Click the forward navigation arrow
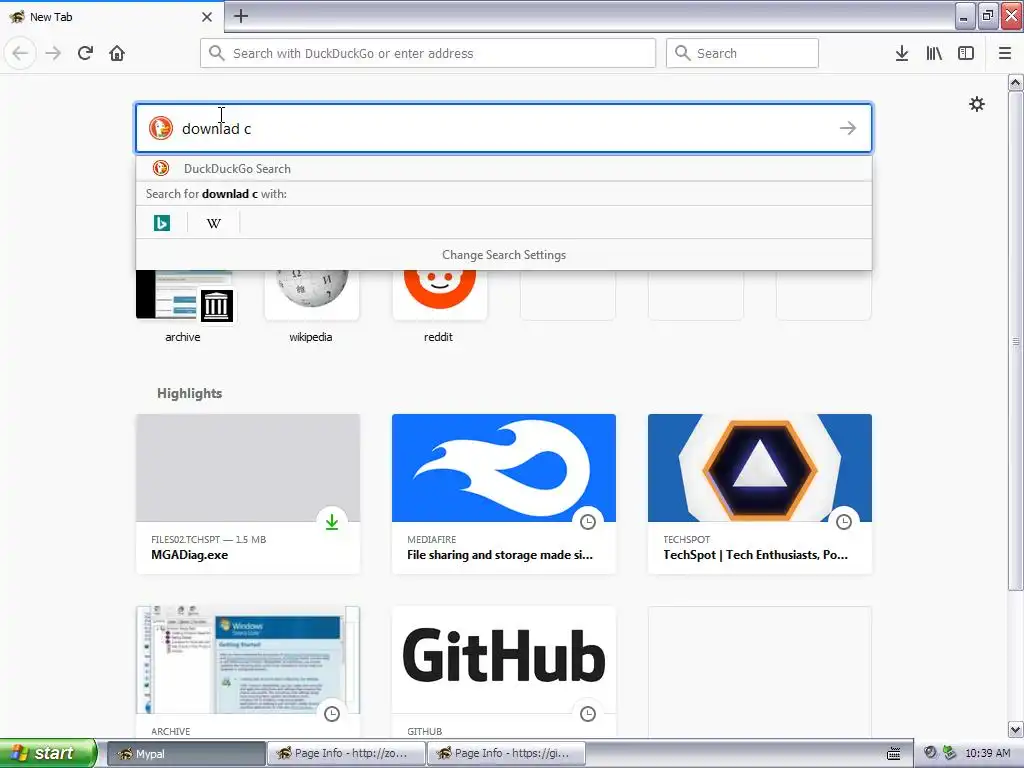 (x=53, y=53)
